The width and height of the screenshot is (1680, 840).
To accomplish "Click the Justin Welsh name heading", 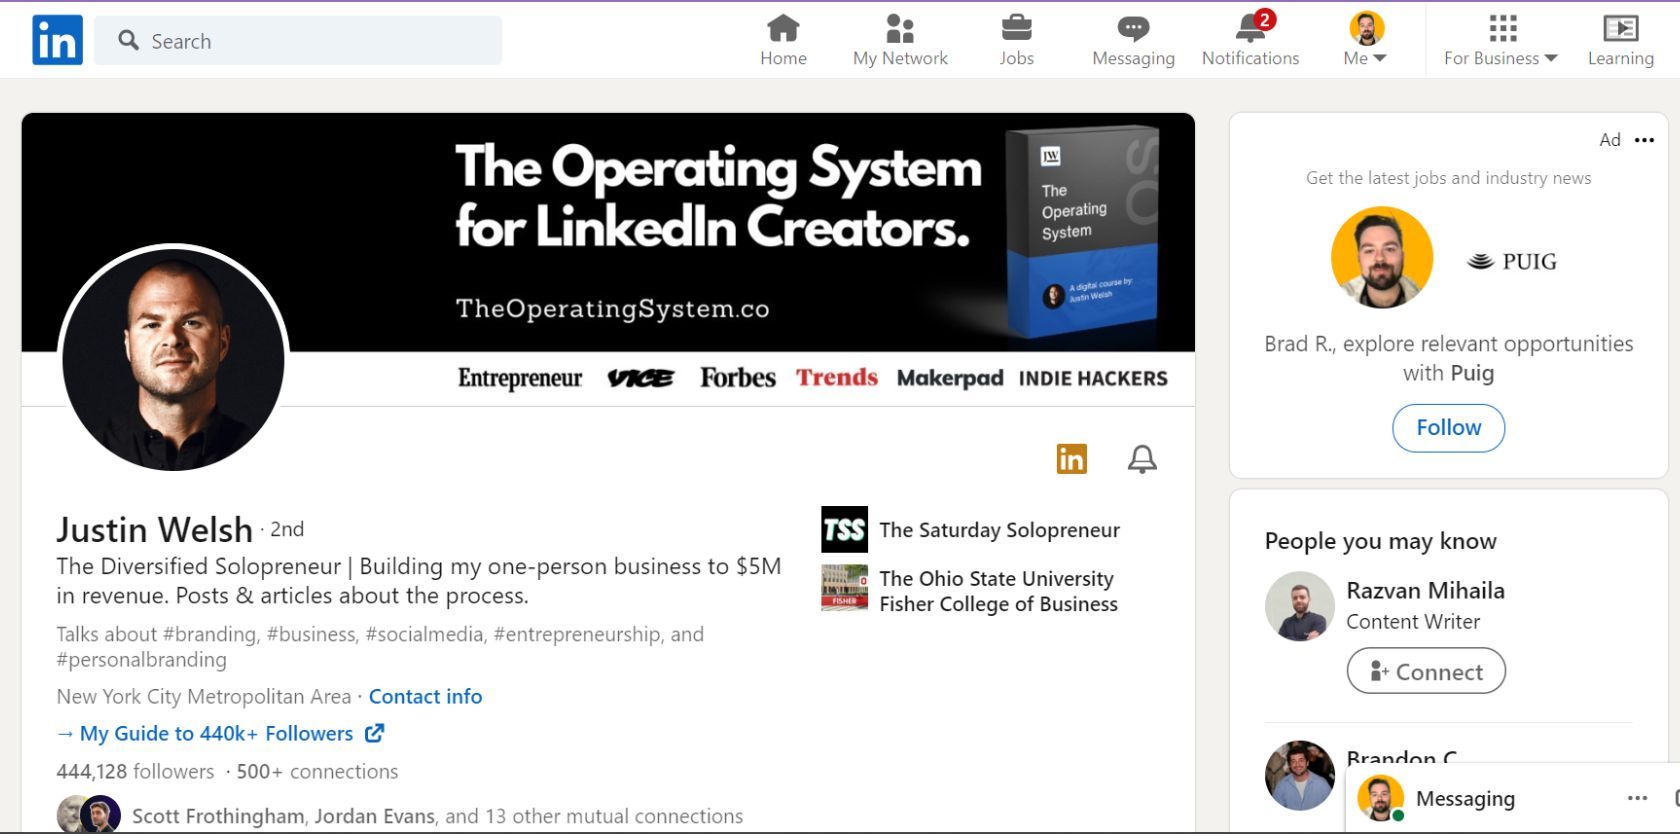I will pos(154,529).
